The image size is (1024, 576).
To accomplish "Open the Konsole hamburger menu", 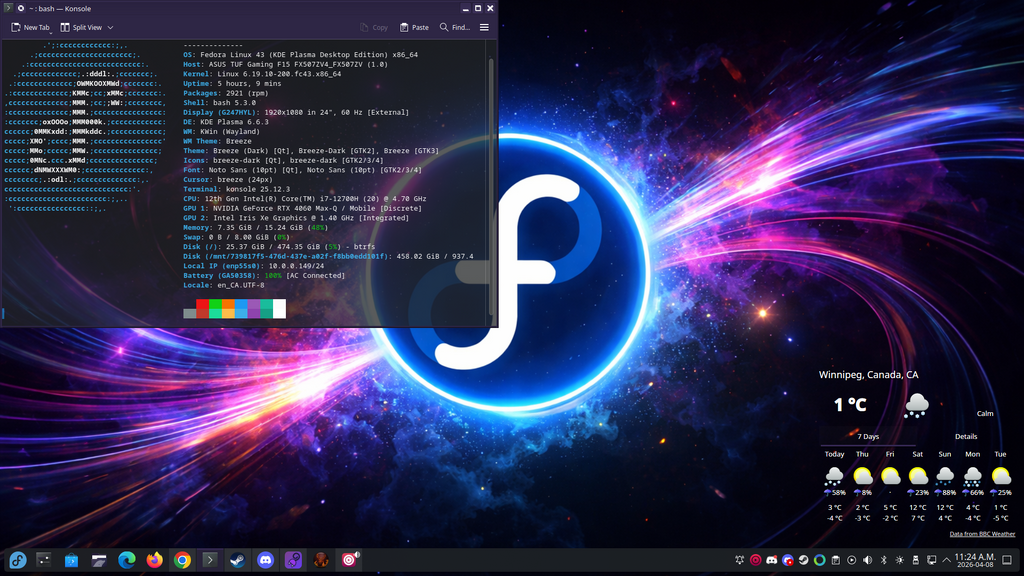I will (484, 27).
